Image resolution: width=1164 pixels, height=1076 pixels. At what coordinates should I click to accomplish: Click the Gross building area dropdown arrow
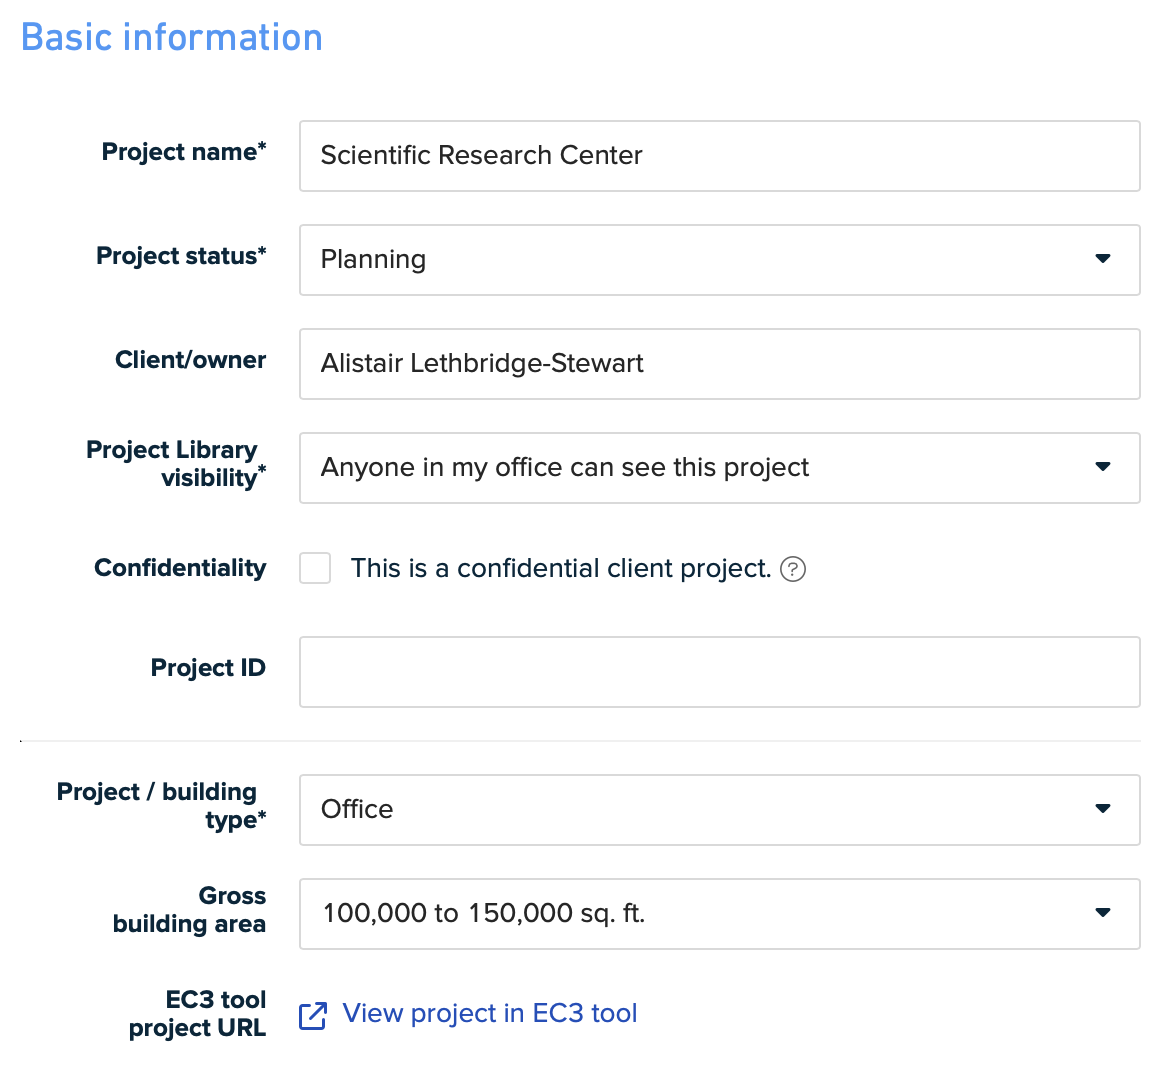coord(1102,912)
